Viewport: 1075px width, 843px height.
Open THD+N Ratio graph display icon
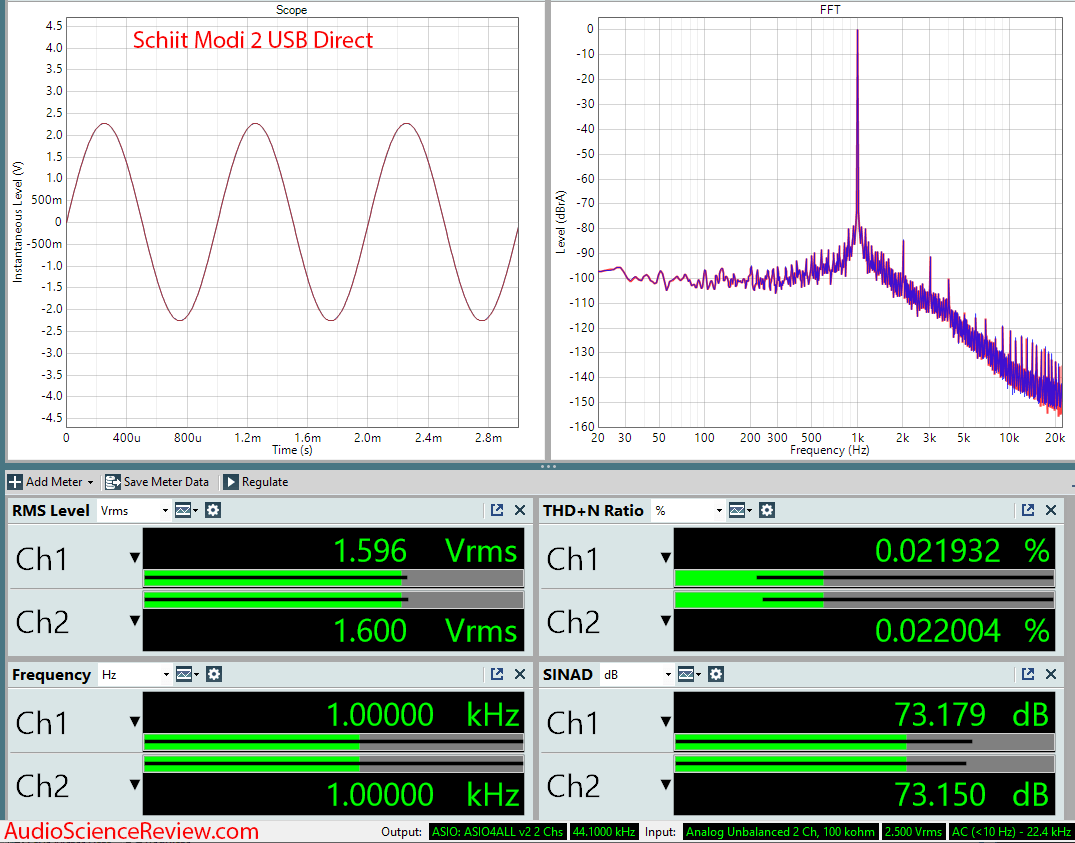(x=739, y=510)
